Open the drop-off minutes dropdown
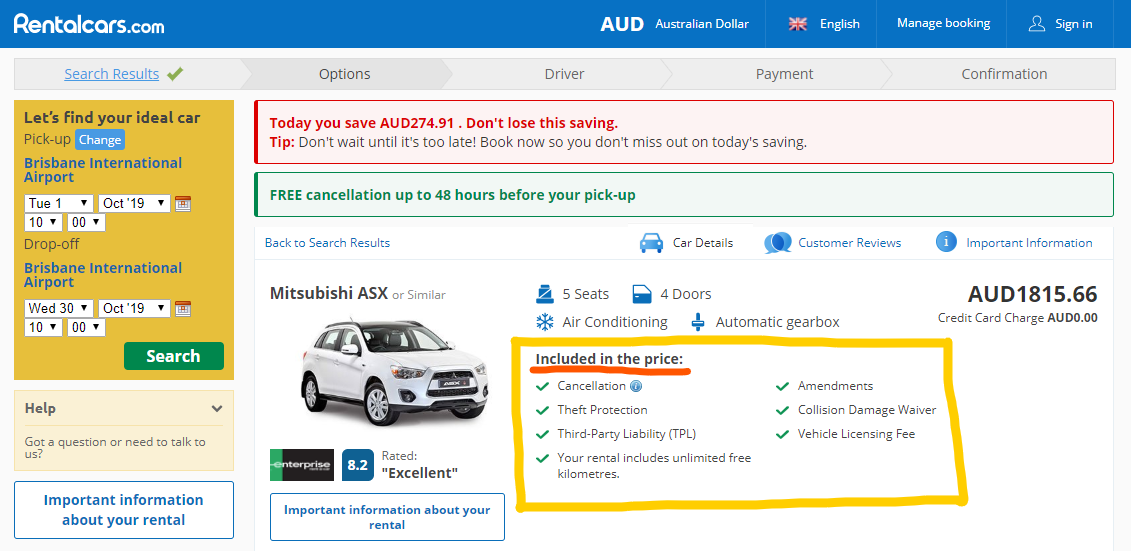Viewport: 1131px width, 551px height. (87, 327)
